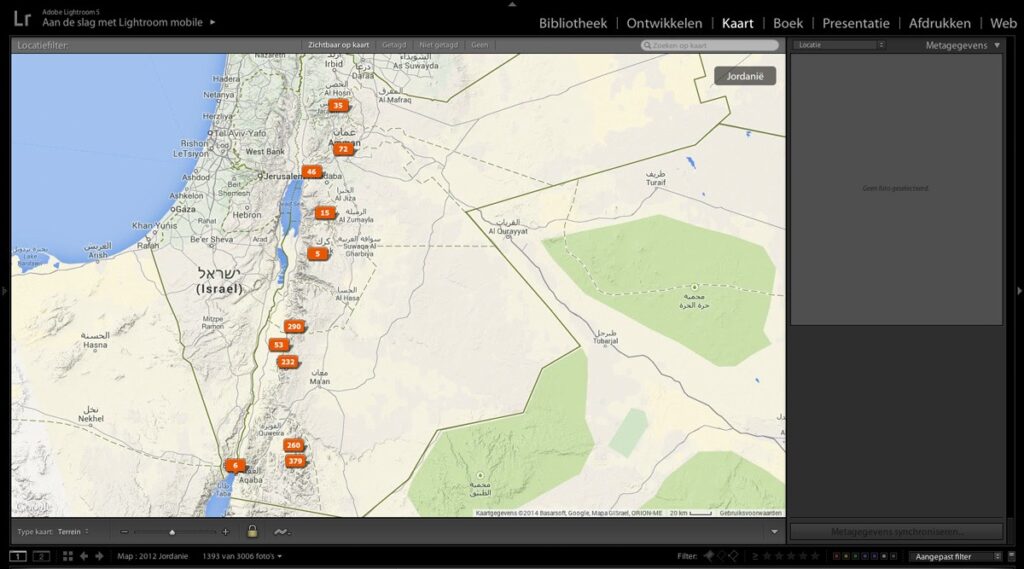Image resolution: width=1024 pixels, height=569 pixels.
Task: Click the photo cluster marker labeled 379
Action: [x=295, y=461]
